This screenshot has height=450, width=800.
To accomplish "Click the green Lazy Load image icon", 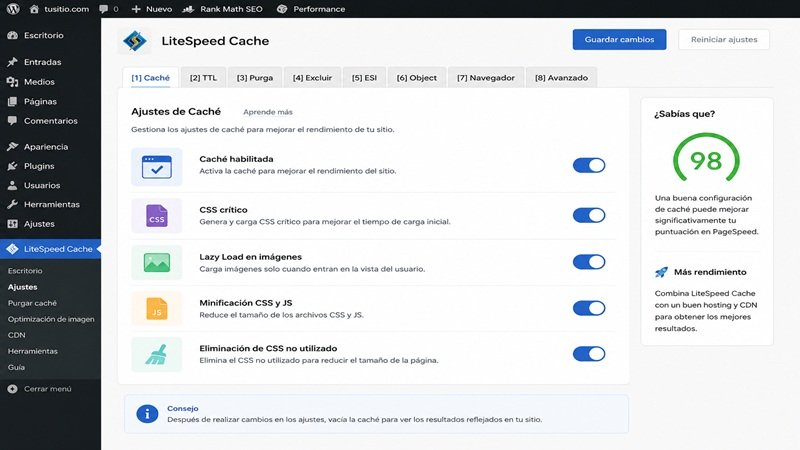I will pyautogui.click(x=157, y=262).
